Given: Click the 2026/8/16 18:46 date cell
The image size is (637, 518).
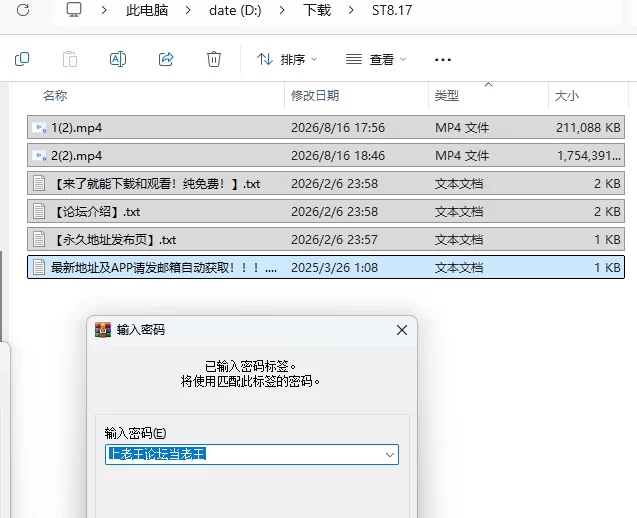Looking at the screenshot, I should pos(338,156).
